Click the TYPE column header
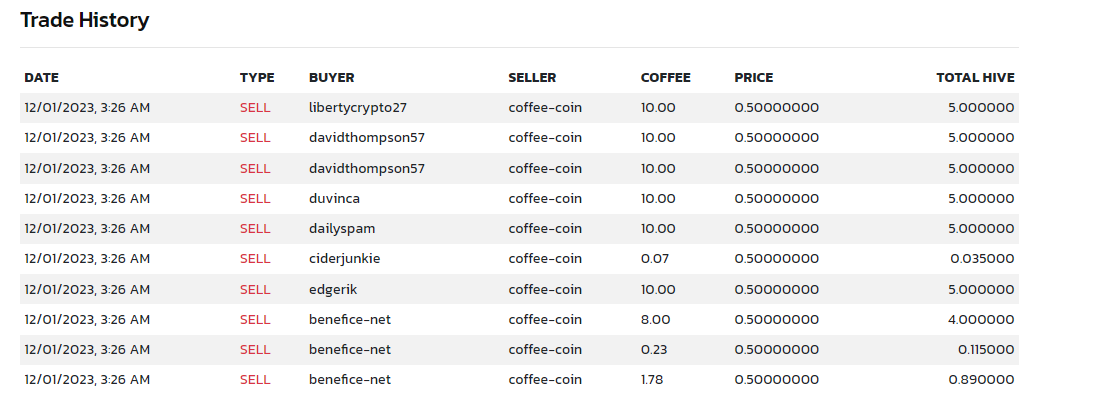Screen dimensions: 1098x416 (x=257, y=78)
